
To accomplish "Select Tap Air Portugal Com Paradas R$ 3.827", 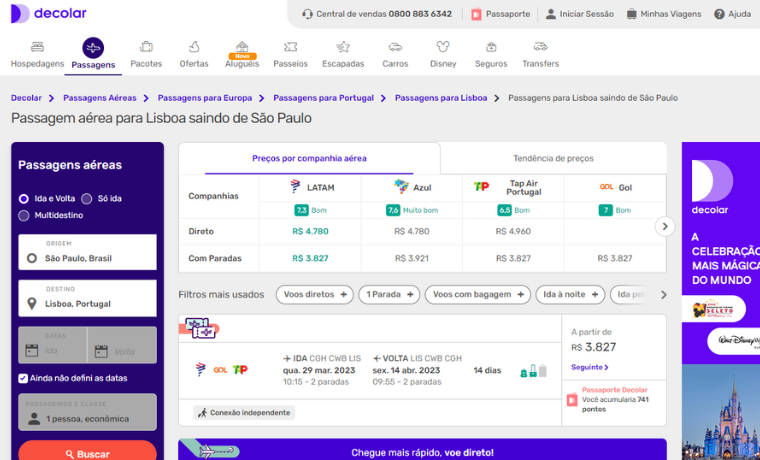I will pyautogui.click(x=513, y=258).
